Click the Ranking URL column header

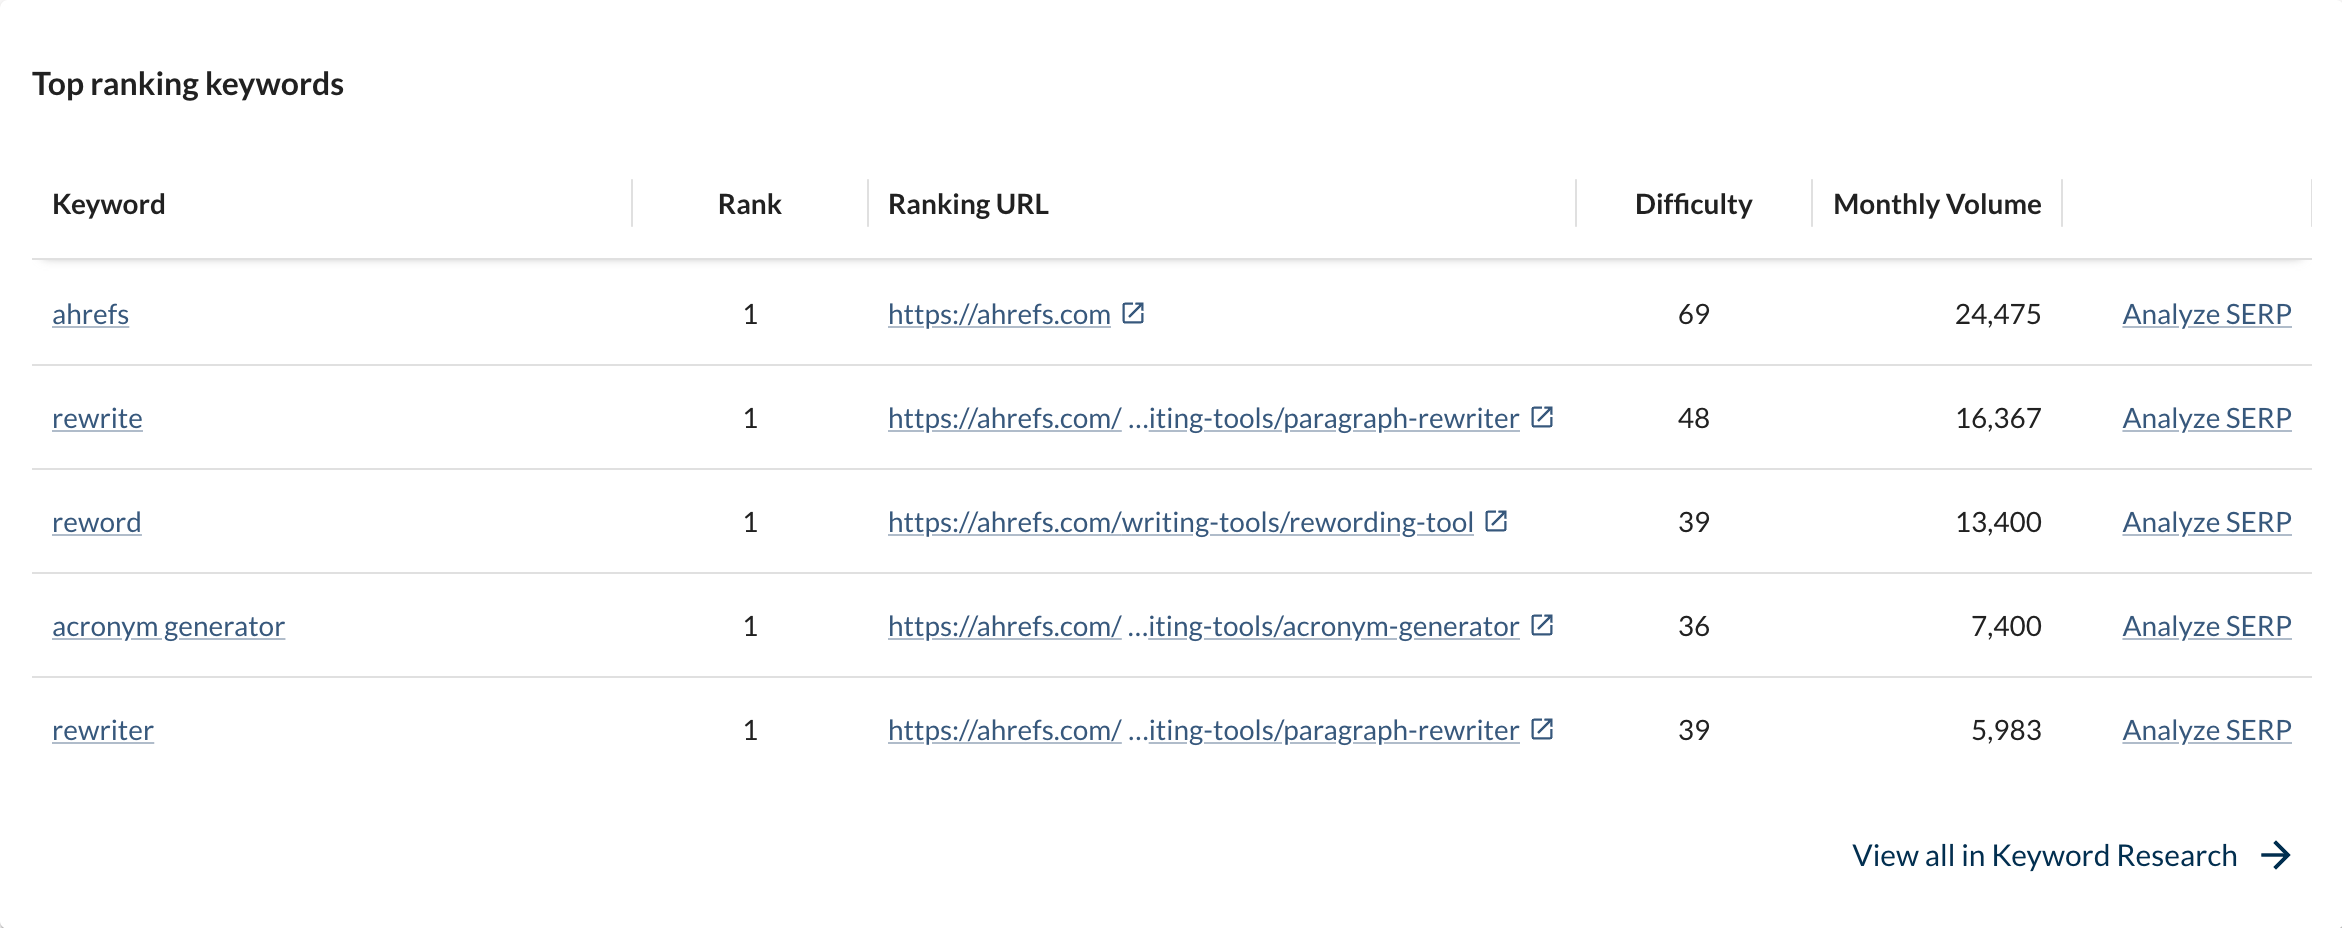click(x=968, y=204)
